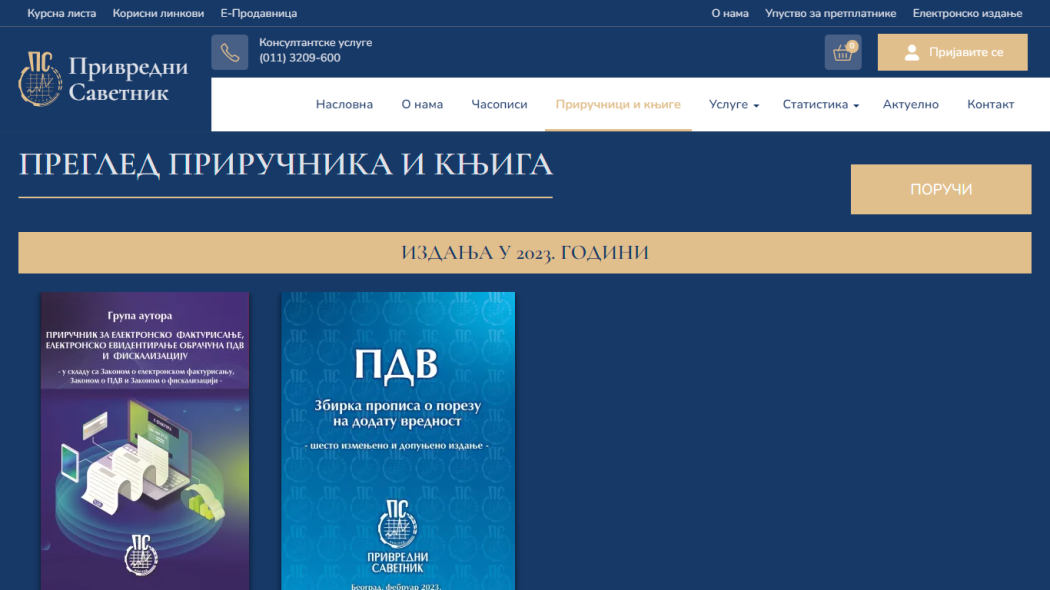Open the Курсна листа link
This screenshot has height=590, width=1050.
61,13
